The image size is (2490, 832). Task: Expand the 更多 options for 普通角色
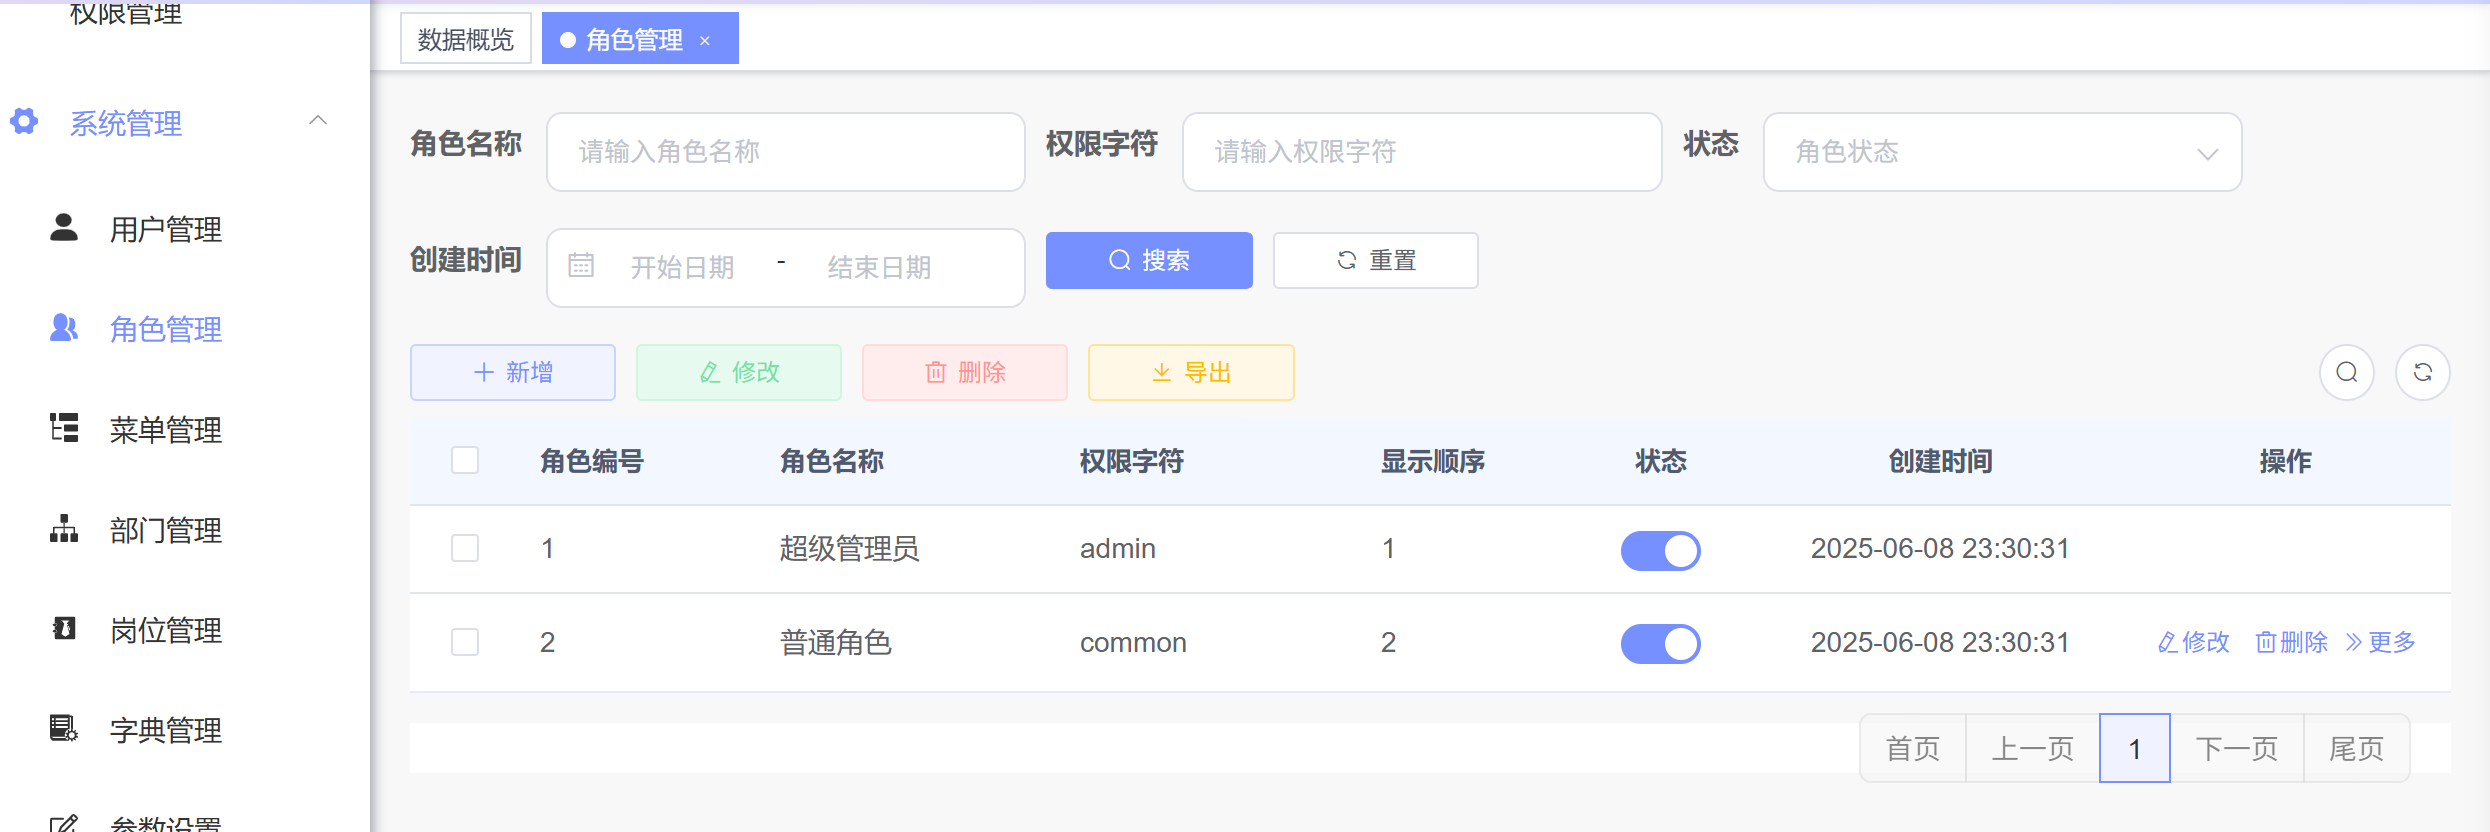(2380, 642)
